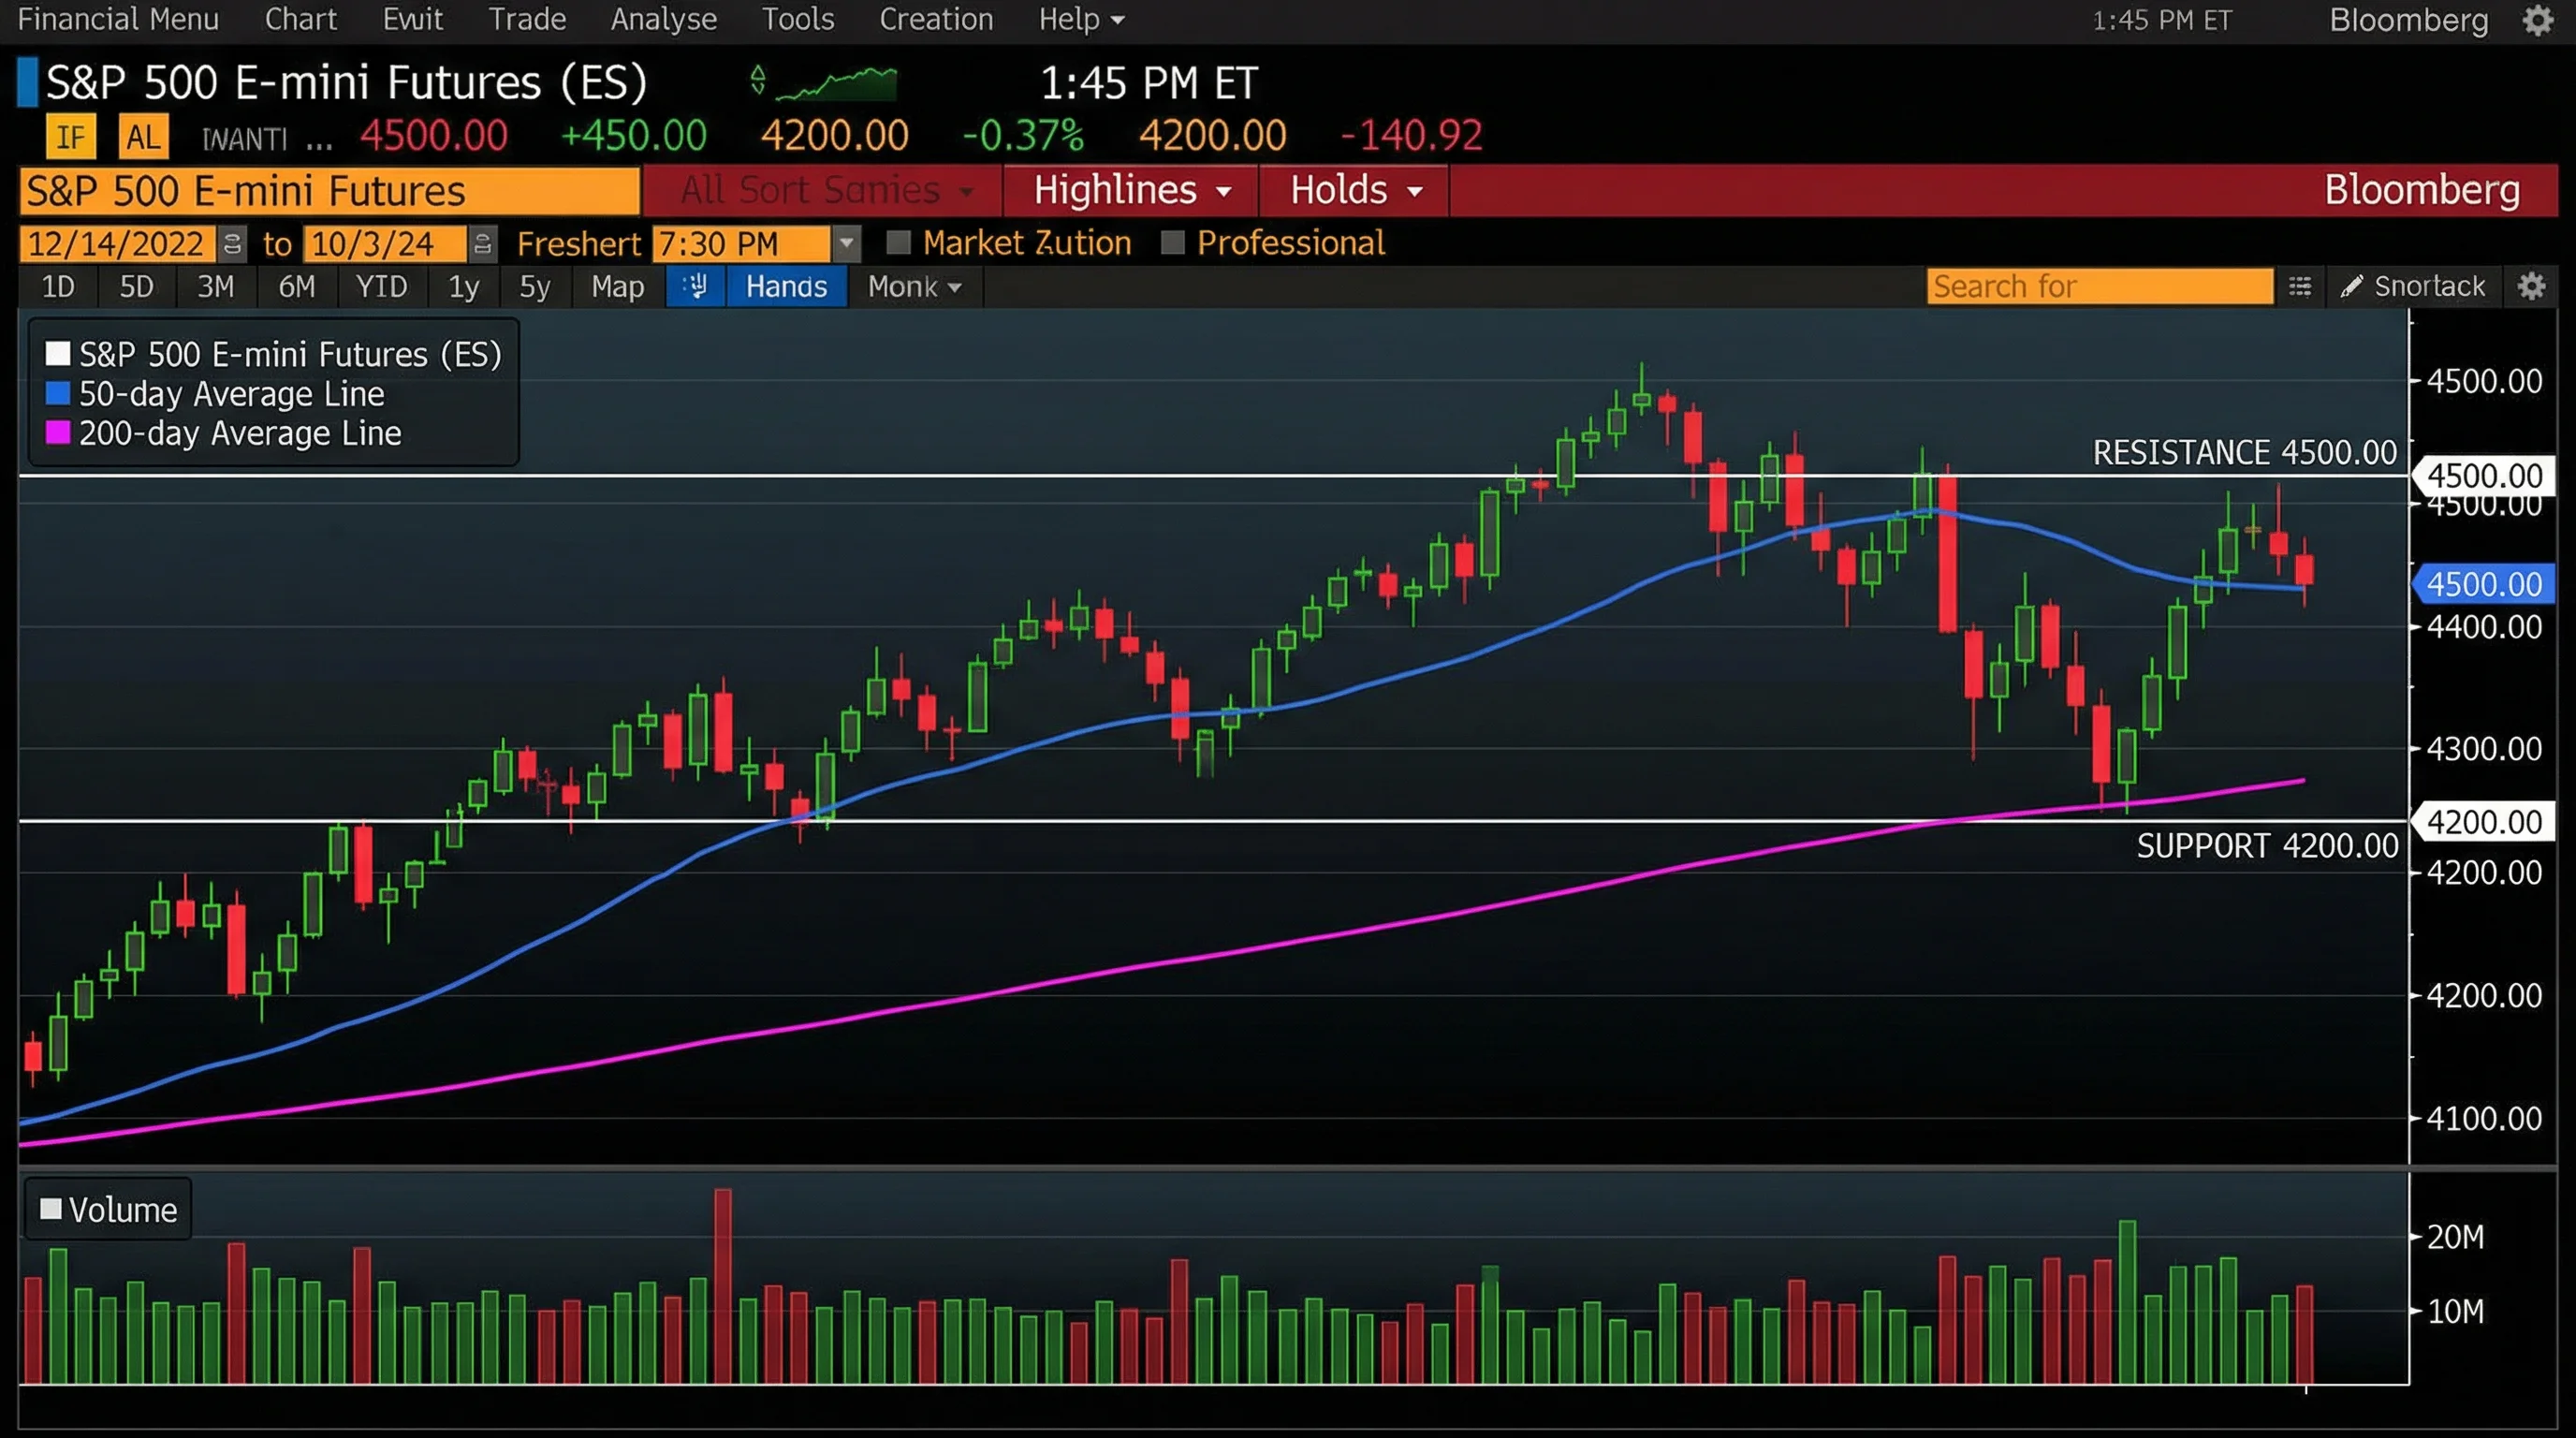Tick the Professional checkbox
The image size is (2576, 1438).
coord(1172,243)
